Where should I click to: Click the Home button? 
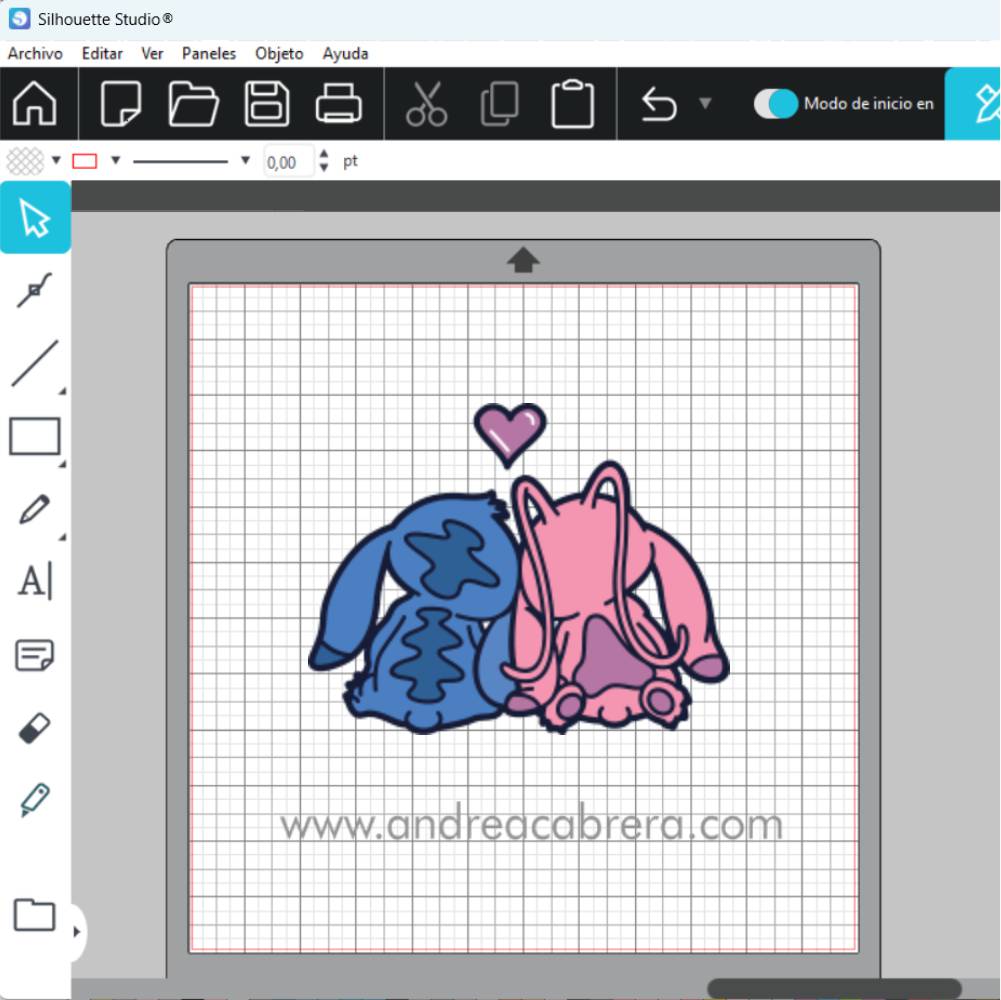point(35,104)
